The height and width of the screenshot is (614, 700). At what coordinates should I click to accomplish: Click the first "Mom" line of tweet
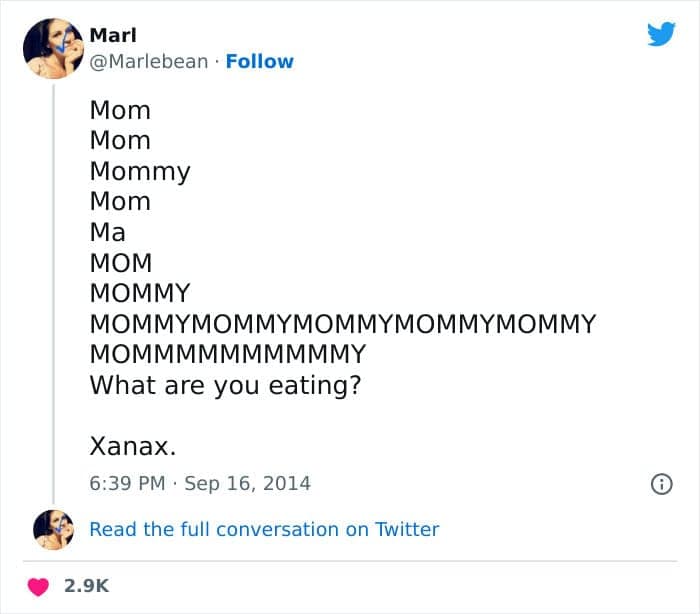(x=120, y=110)
